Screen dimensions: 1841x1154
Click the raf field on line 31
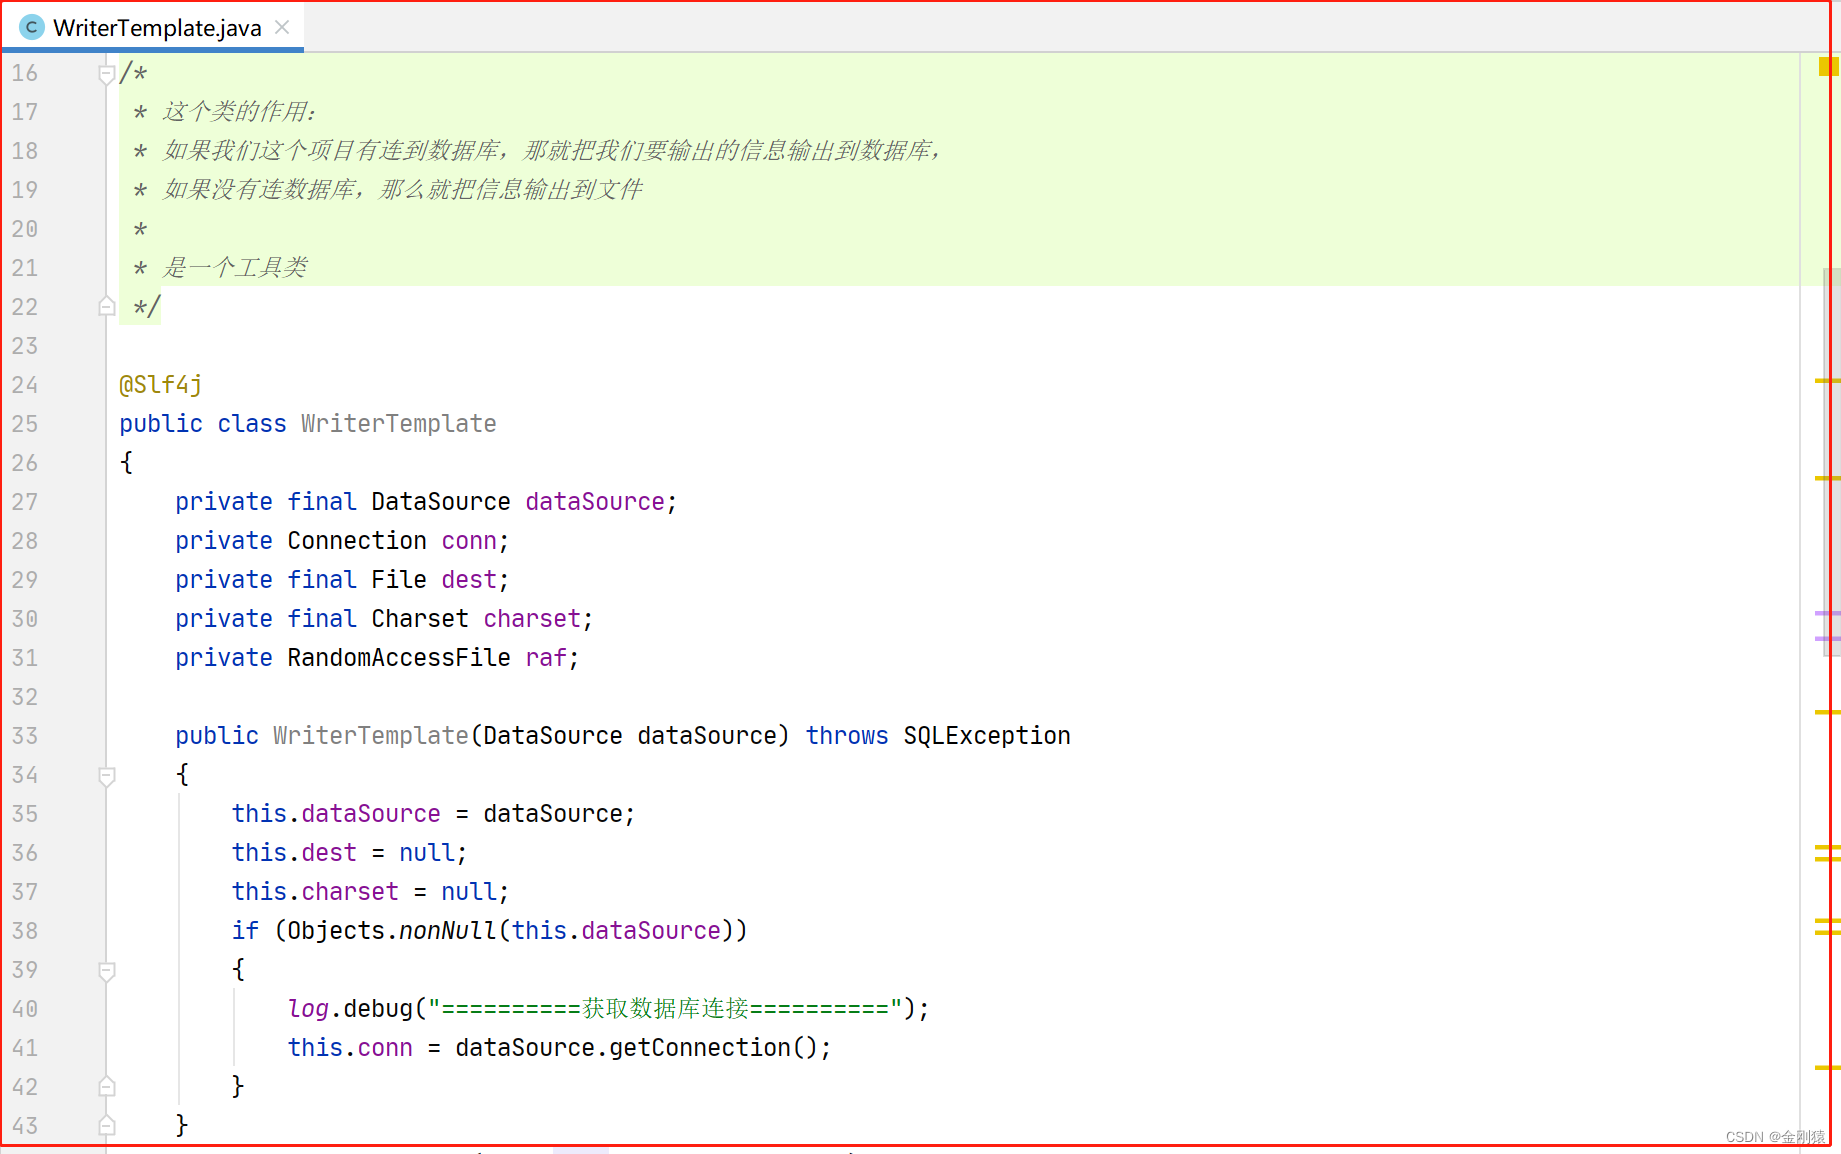[x=546, y=658]
